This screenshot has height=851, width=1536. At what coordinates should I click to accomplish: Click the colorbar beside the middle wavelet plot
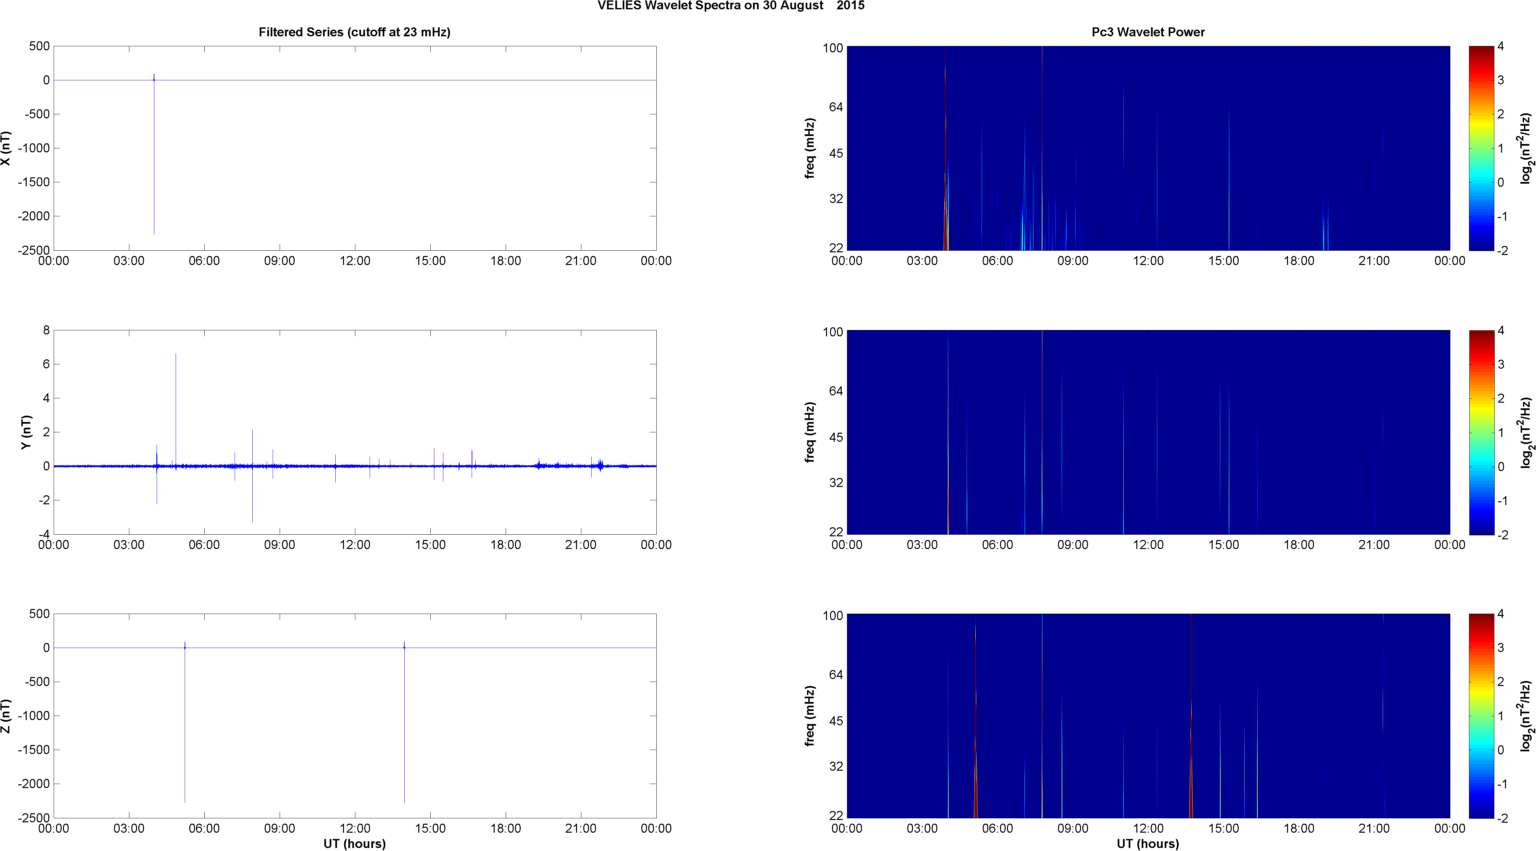pyautogui.click(x=1480, y=432)
